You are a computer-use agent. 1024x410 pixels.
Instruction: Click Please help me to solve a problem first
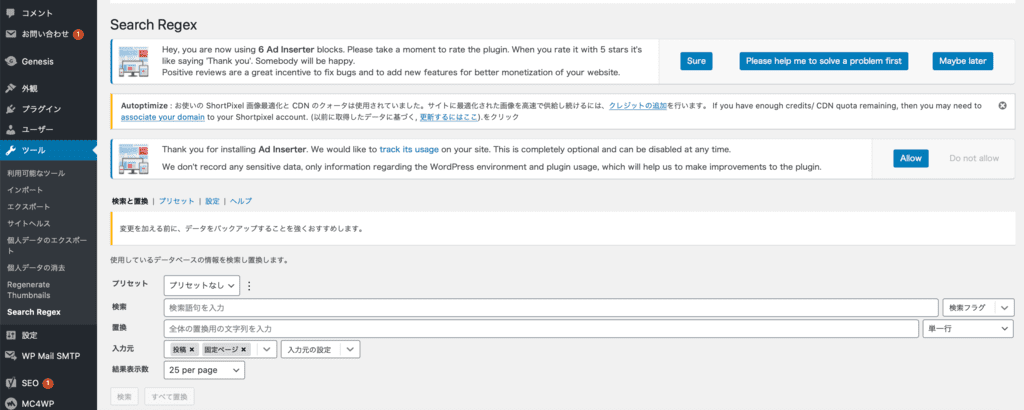coord(824,61)
